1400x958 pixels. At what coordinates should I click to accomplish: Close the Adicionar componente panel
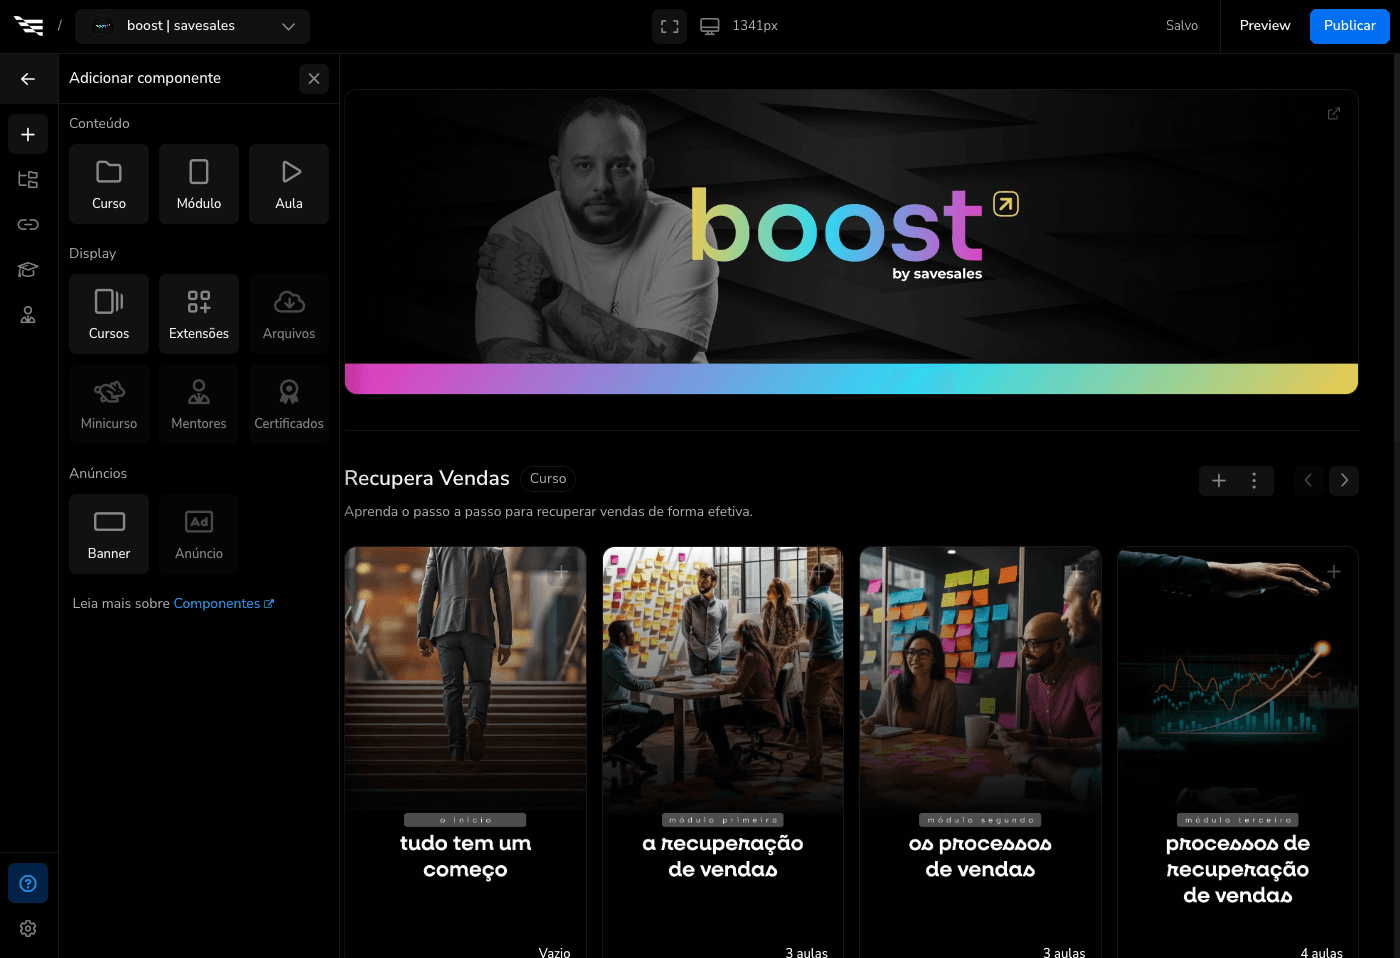pos(314,78)
